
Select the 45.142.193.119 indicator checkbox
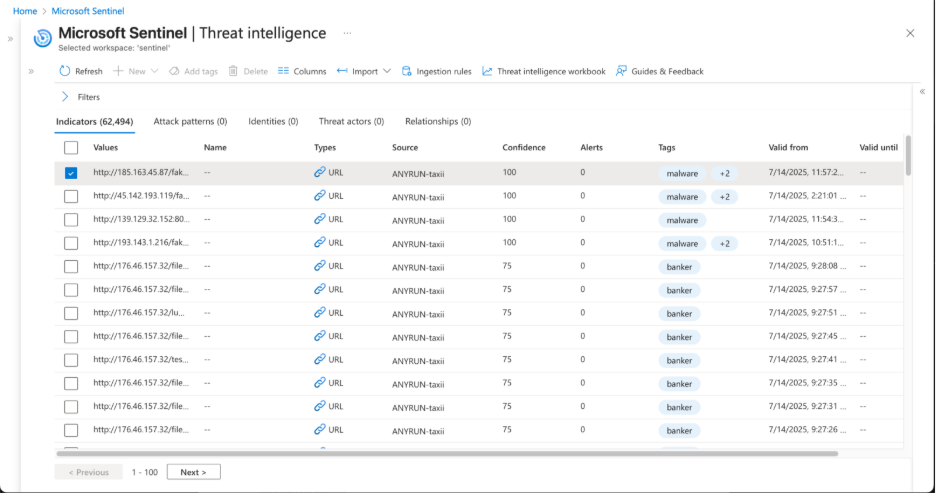71,196
